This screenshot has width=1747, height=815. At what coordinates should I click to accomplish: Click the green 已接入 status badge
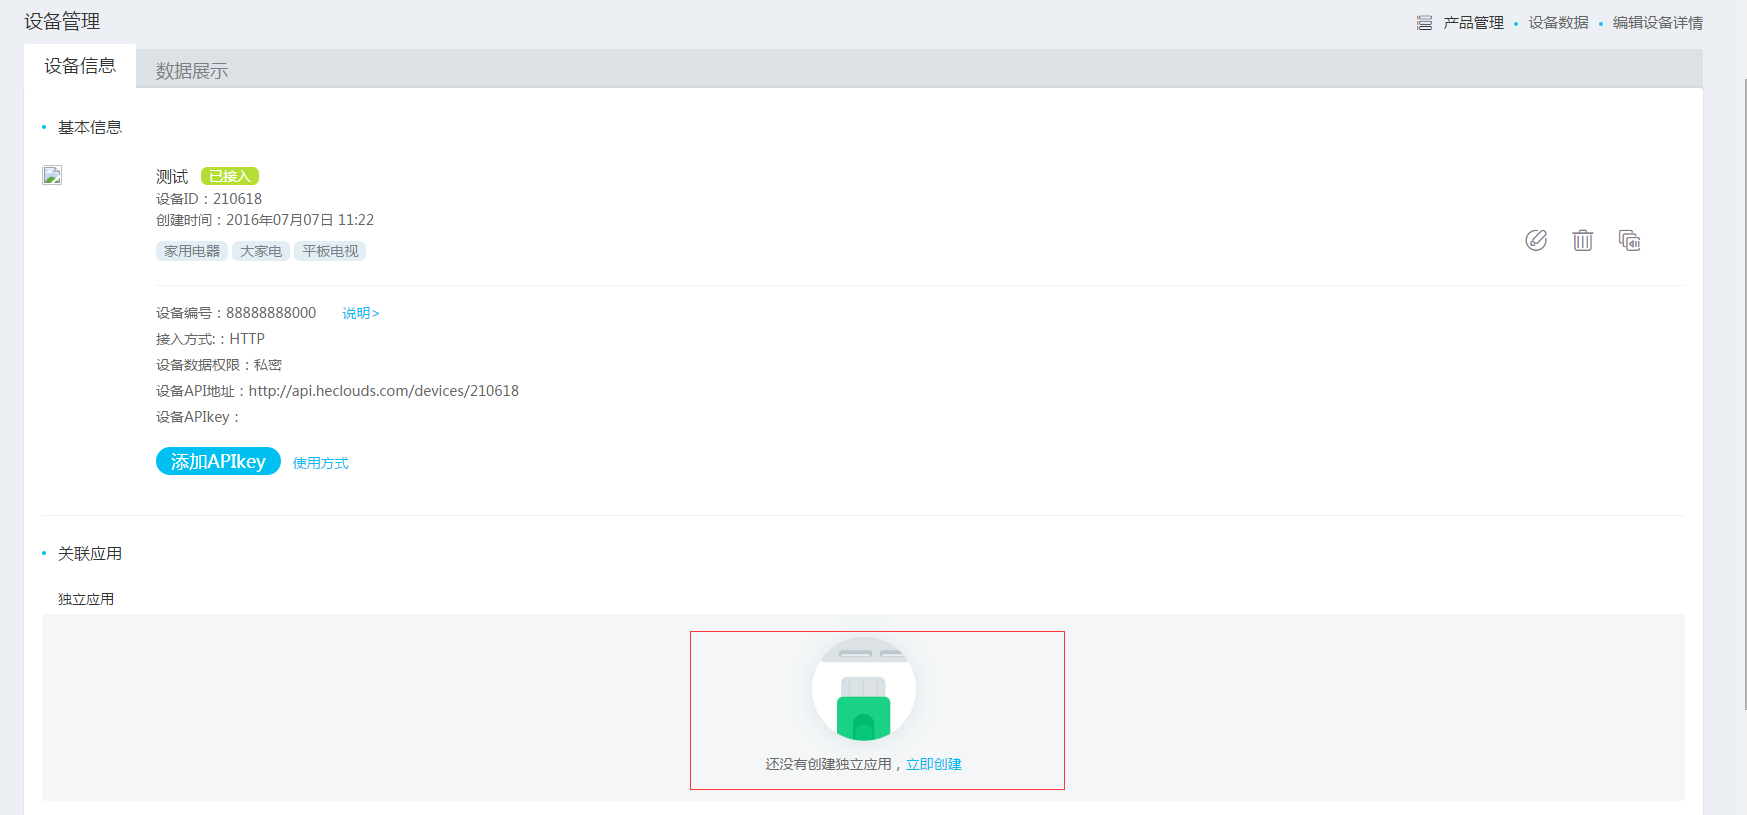click(230, 176)
